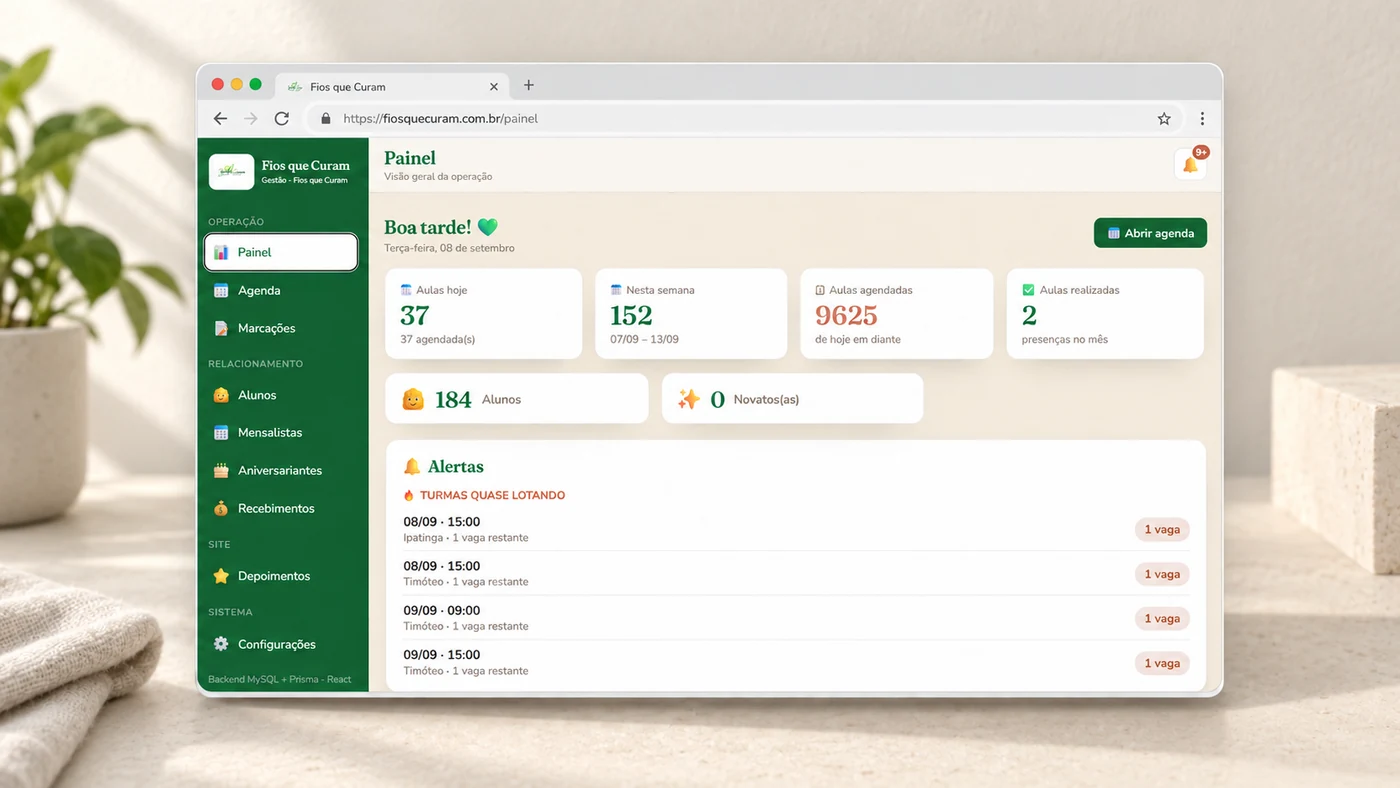Click the Aulas agendadas value 9625
The height and width of the screenshot is (788, 1400).
tap(846, 315)
